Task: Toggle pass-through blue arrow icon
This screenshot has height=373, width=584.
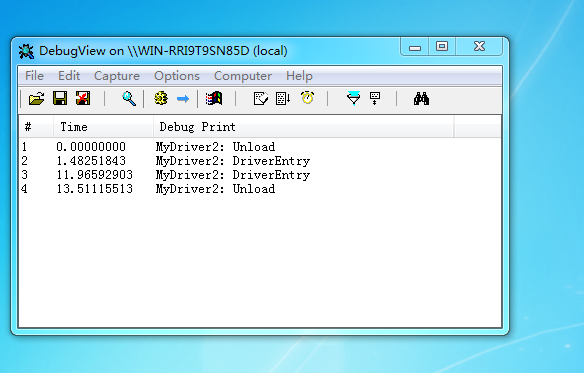Action: click(183, 99)
